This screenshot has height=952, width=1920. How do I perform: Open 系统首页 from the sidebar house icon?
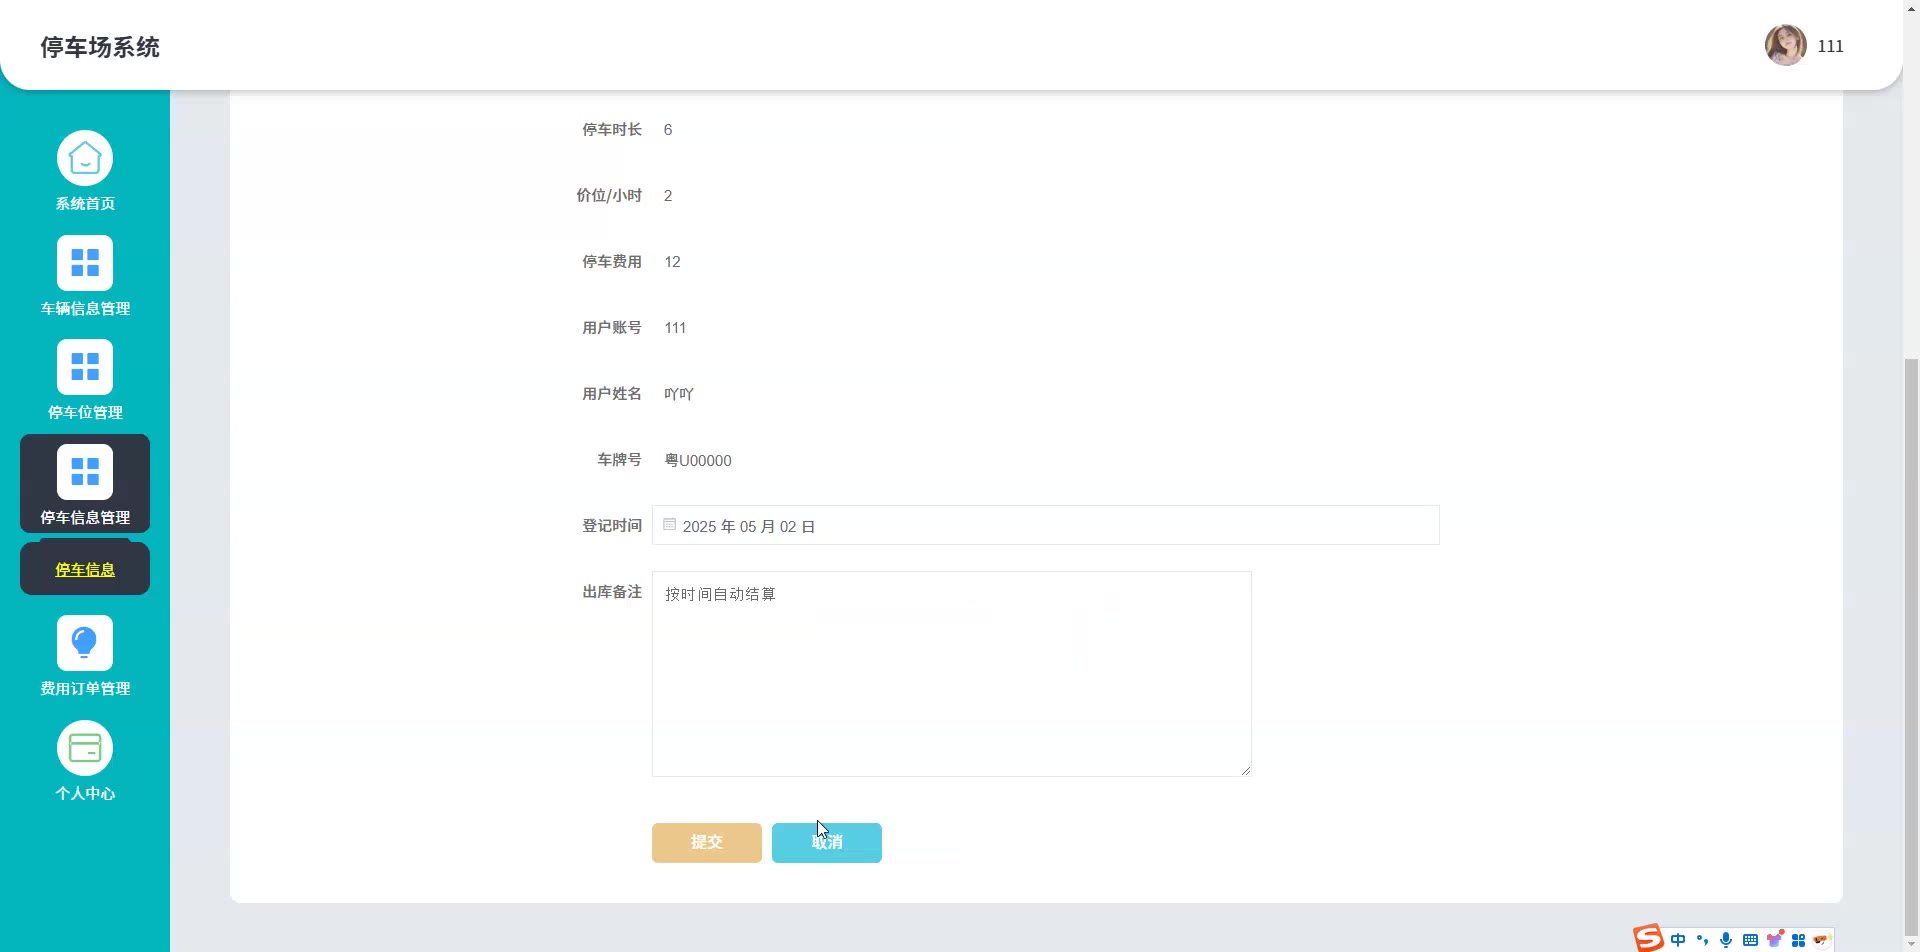click(x=85, y=158)
